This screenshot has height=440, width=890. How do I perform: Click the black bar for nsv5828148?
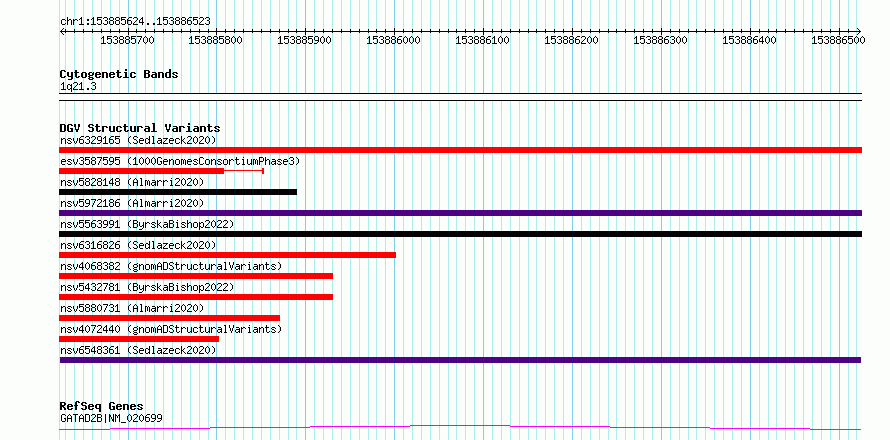tap(178, 192)
